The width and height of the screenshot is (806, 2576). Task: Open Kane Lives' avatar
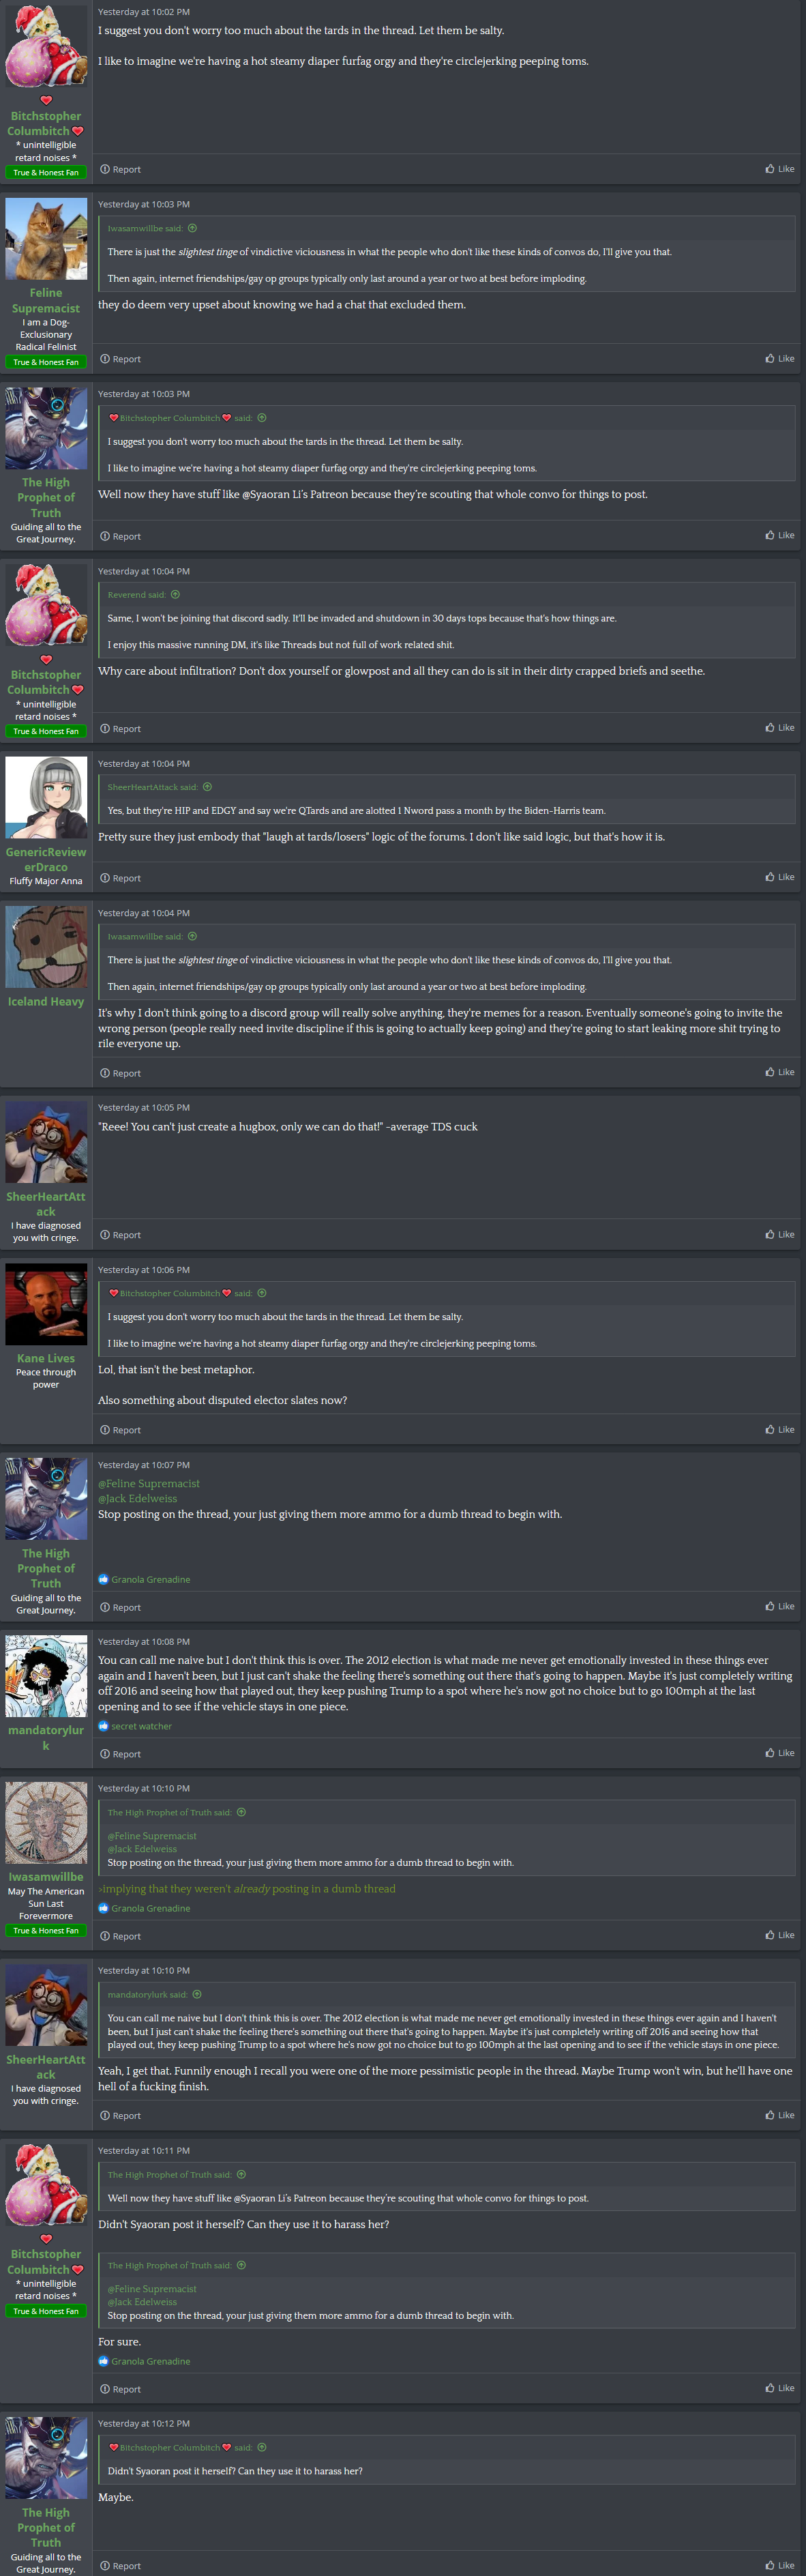click(x=46, y=1304)
